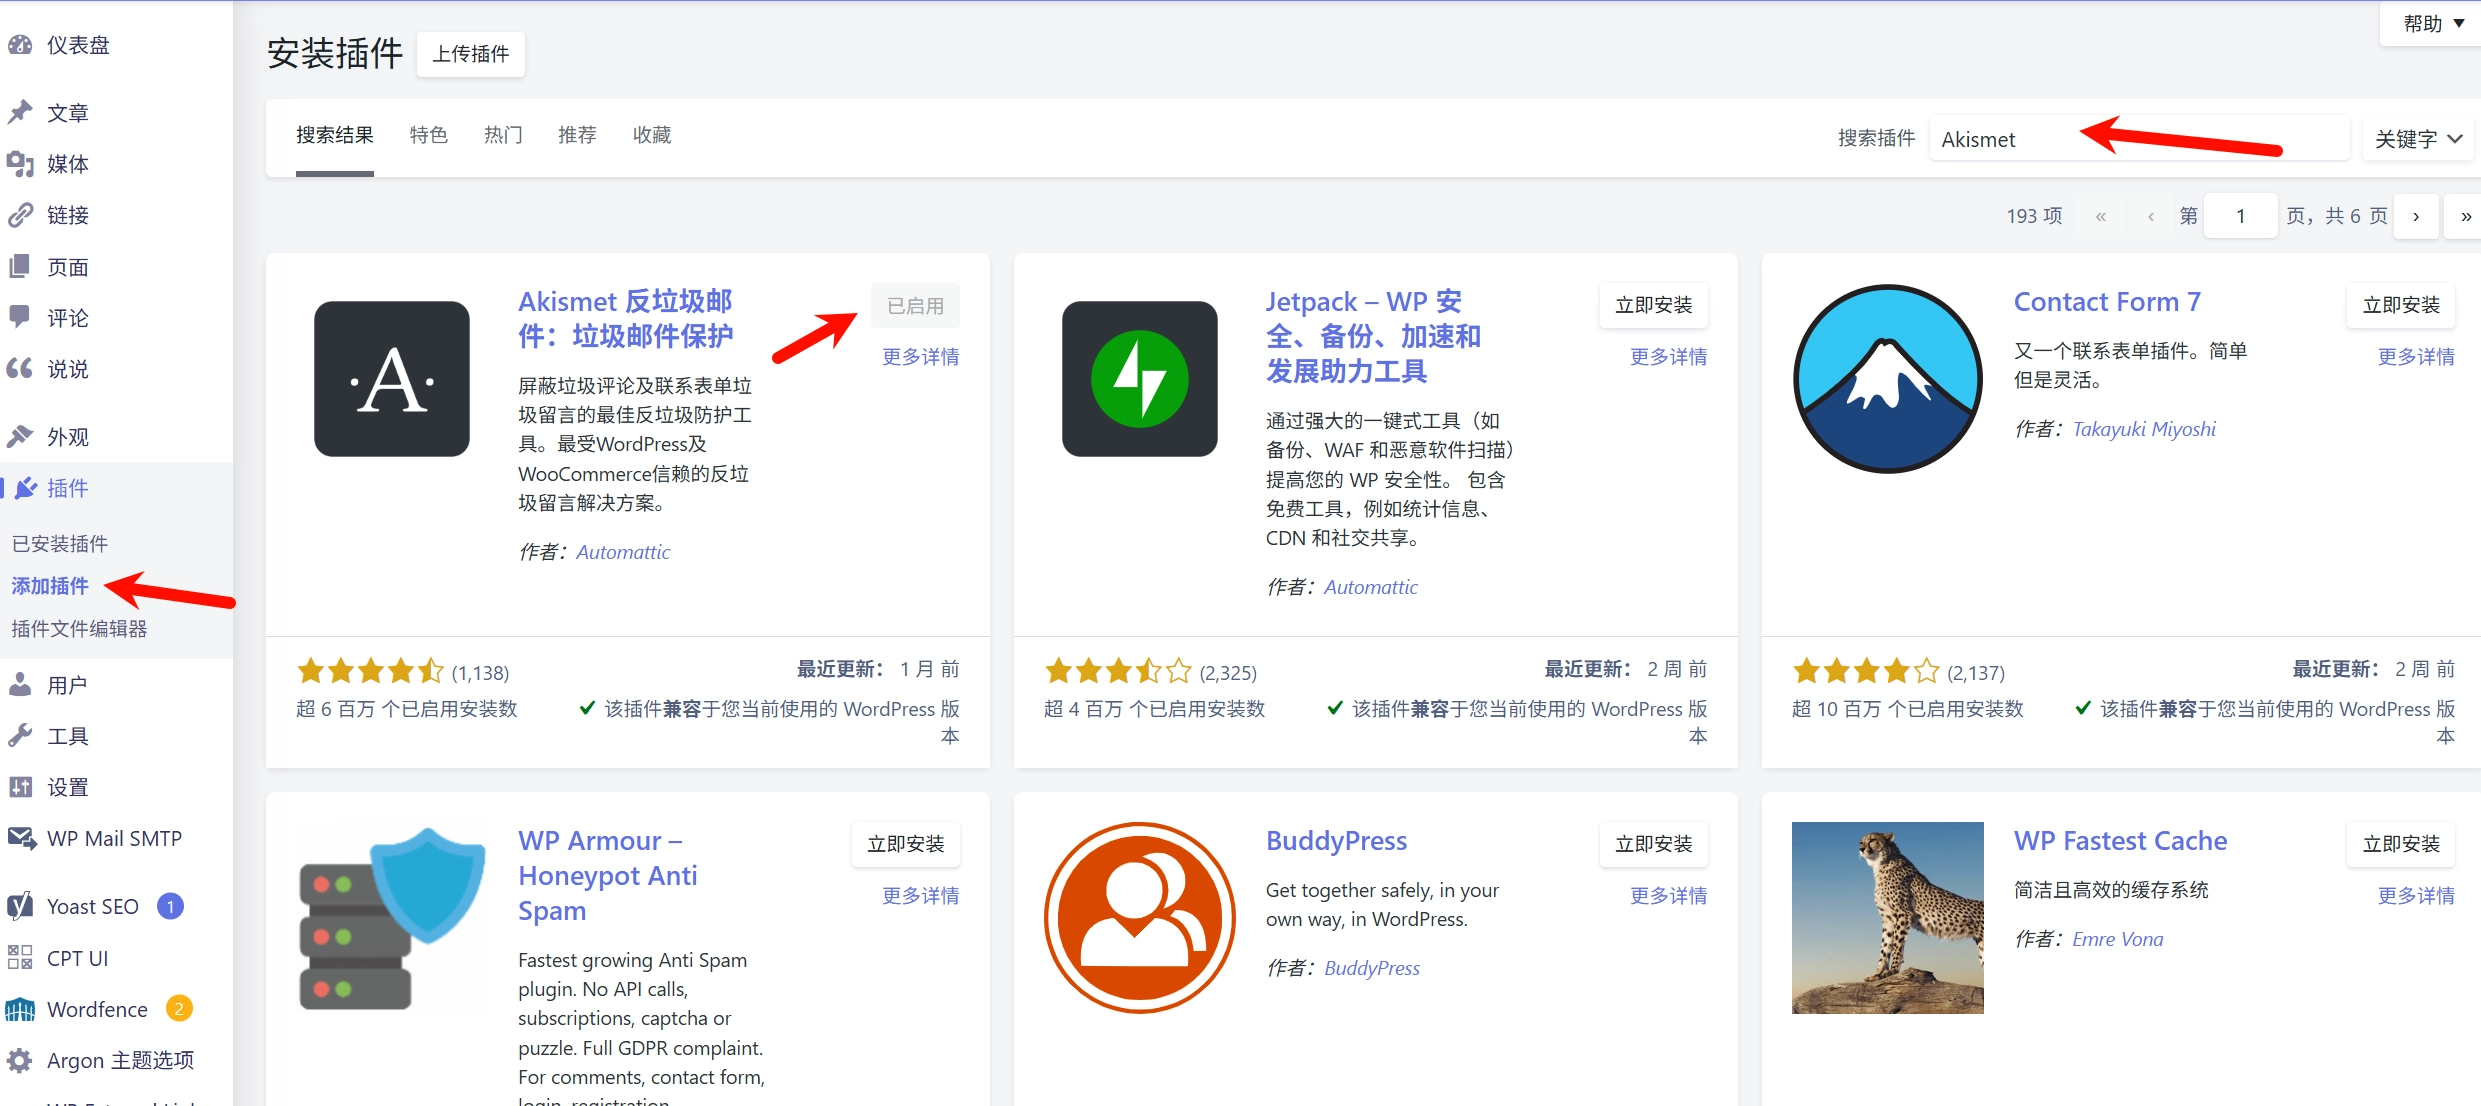Click the Contact Form 7 mountain logo

(x=1888, y=379)
